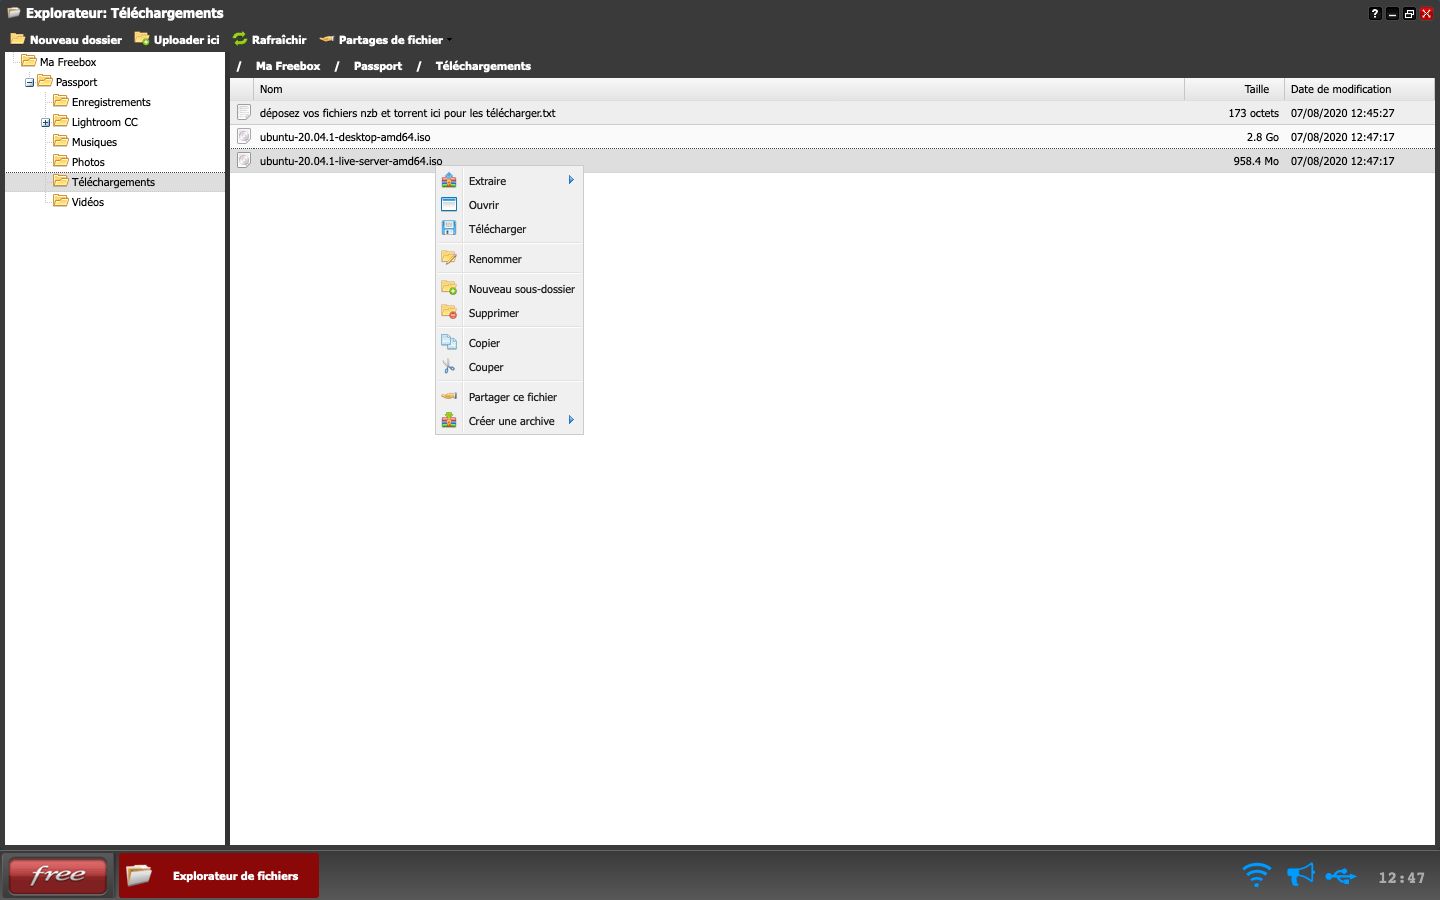Sort by the Taille column header
Viewport: 1440px width, 900px height.
pyautogui.click(x=1234, y=89)
